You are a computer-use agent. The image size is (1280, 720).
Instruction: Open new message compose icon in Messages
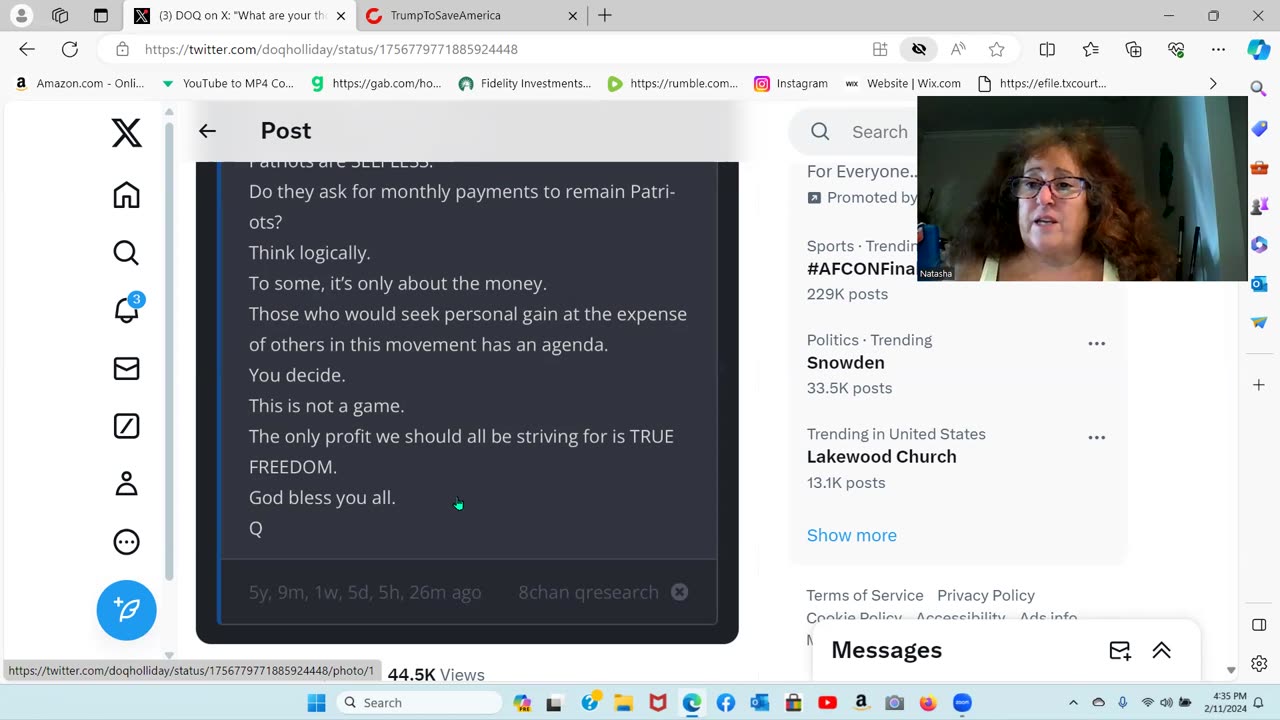1120,651
